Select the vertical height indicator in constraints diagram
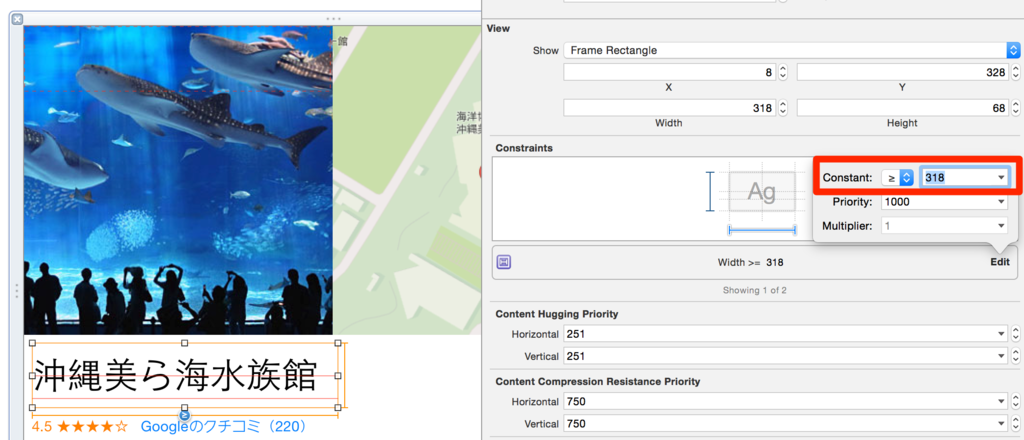1024x440 pixels. (x=710, y=192)
